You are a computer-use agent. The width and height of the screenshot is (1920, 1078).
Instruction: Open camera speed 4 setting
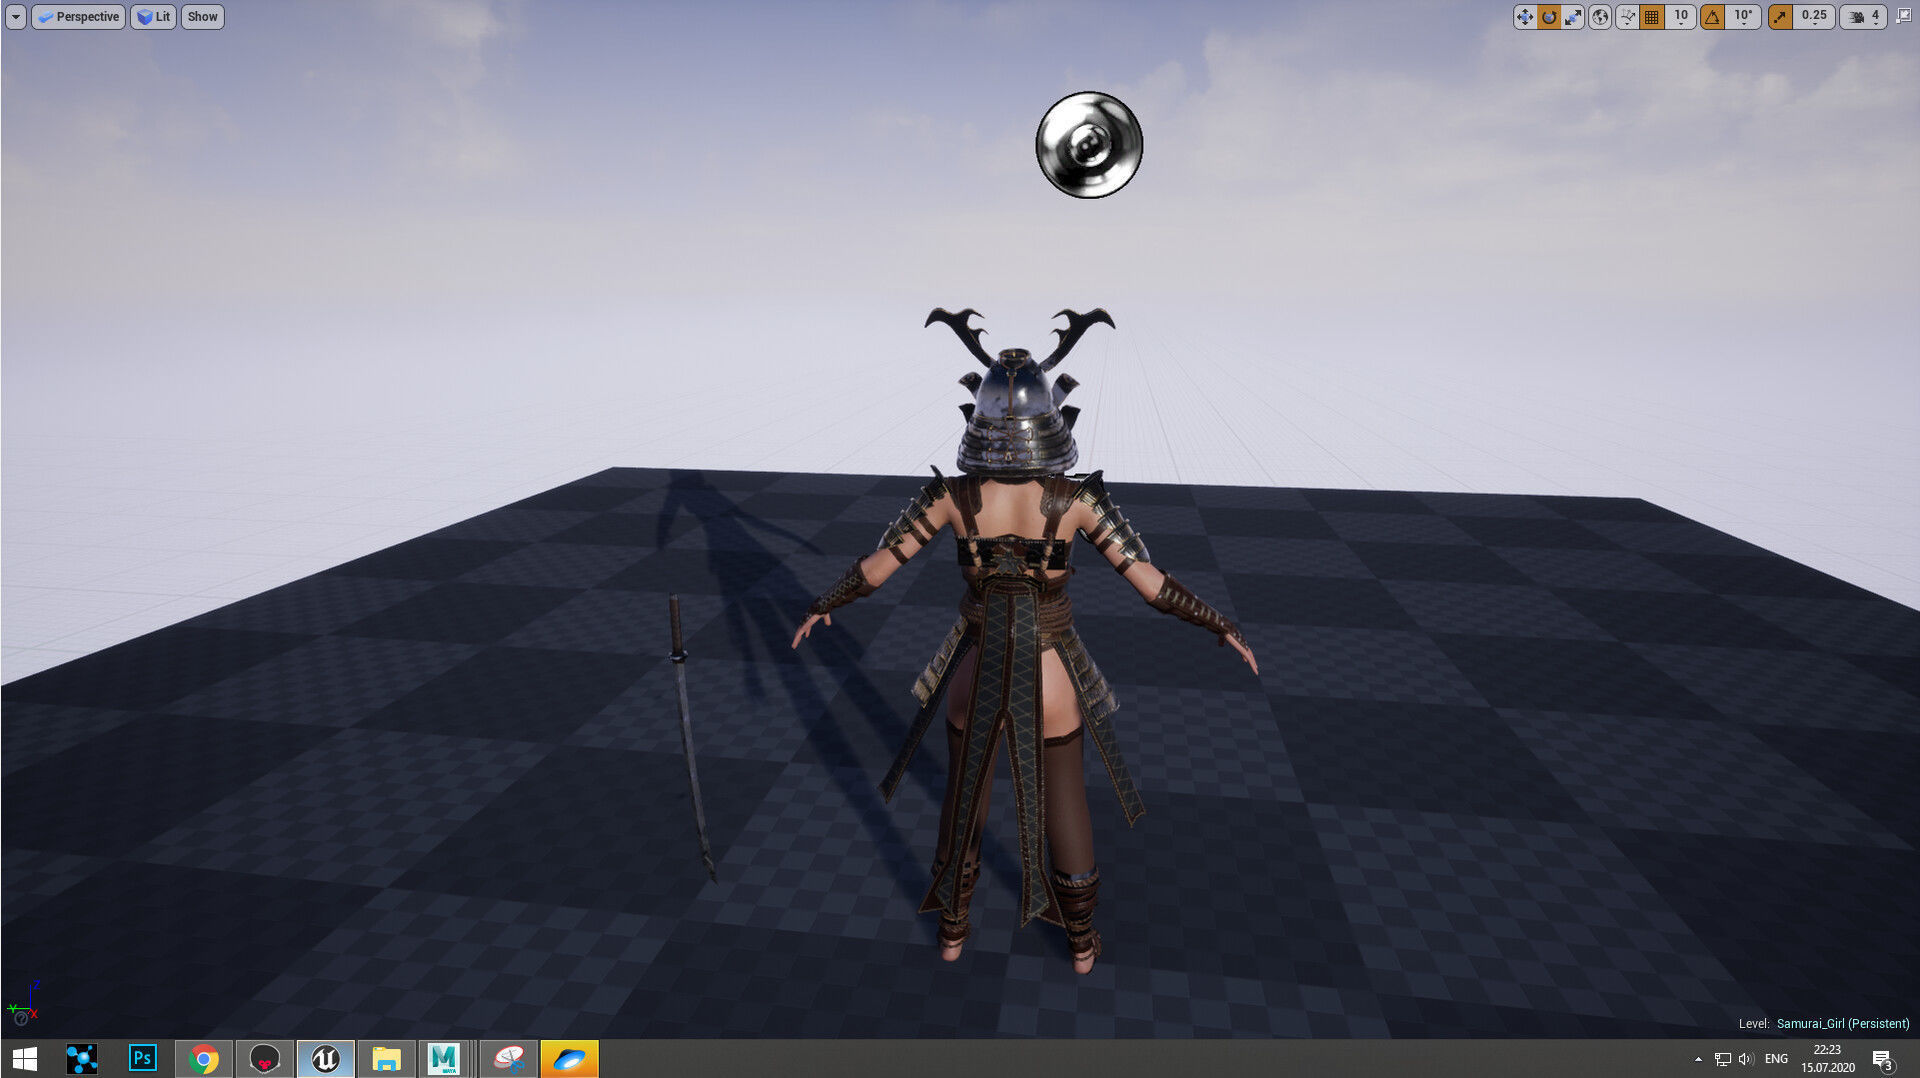pyautogui.click(x=1865, y=17)
